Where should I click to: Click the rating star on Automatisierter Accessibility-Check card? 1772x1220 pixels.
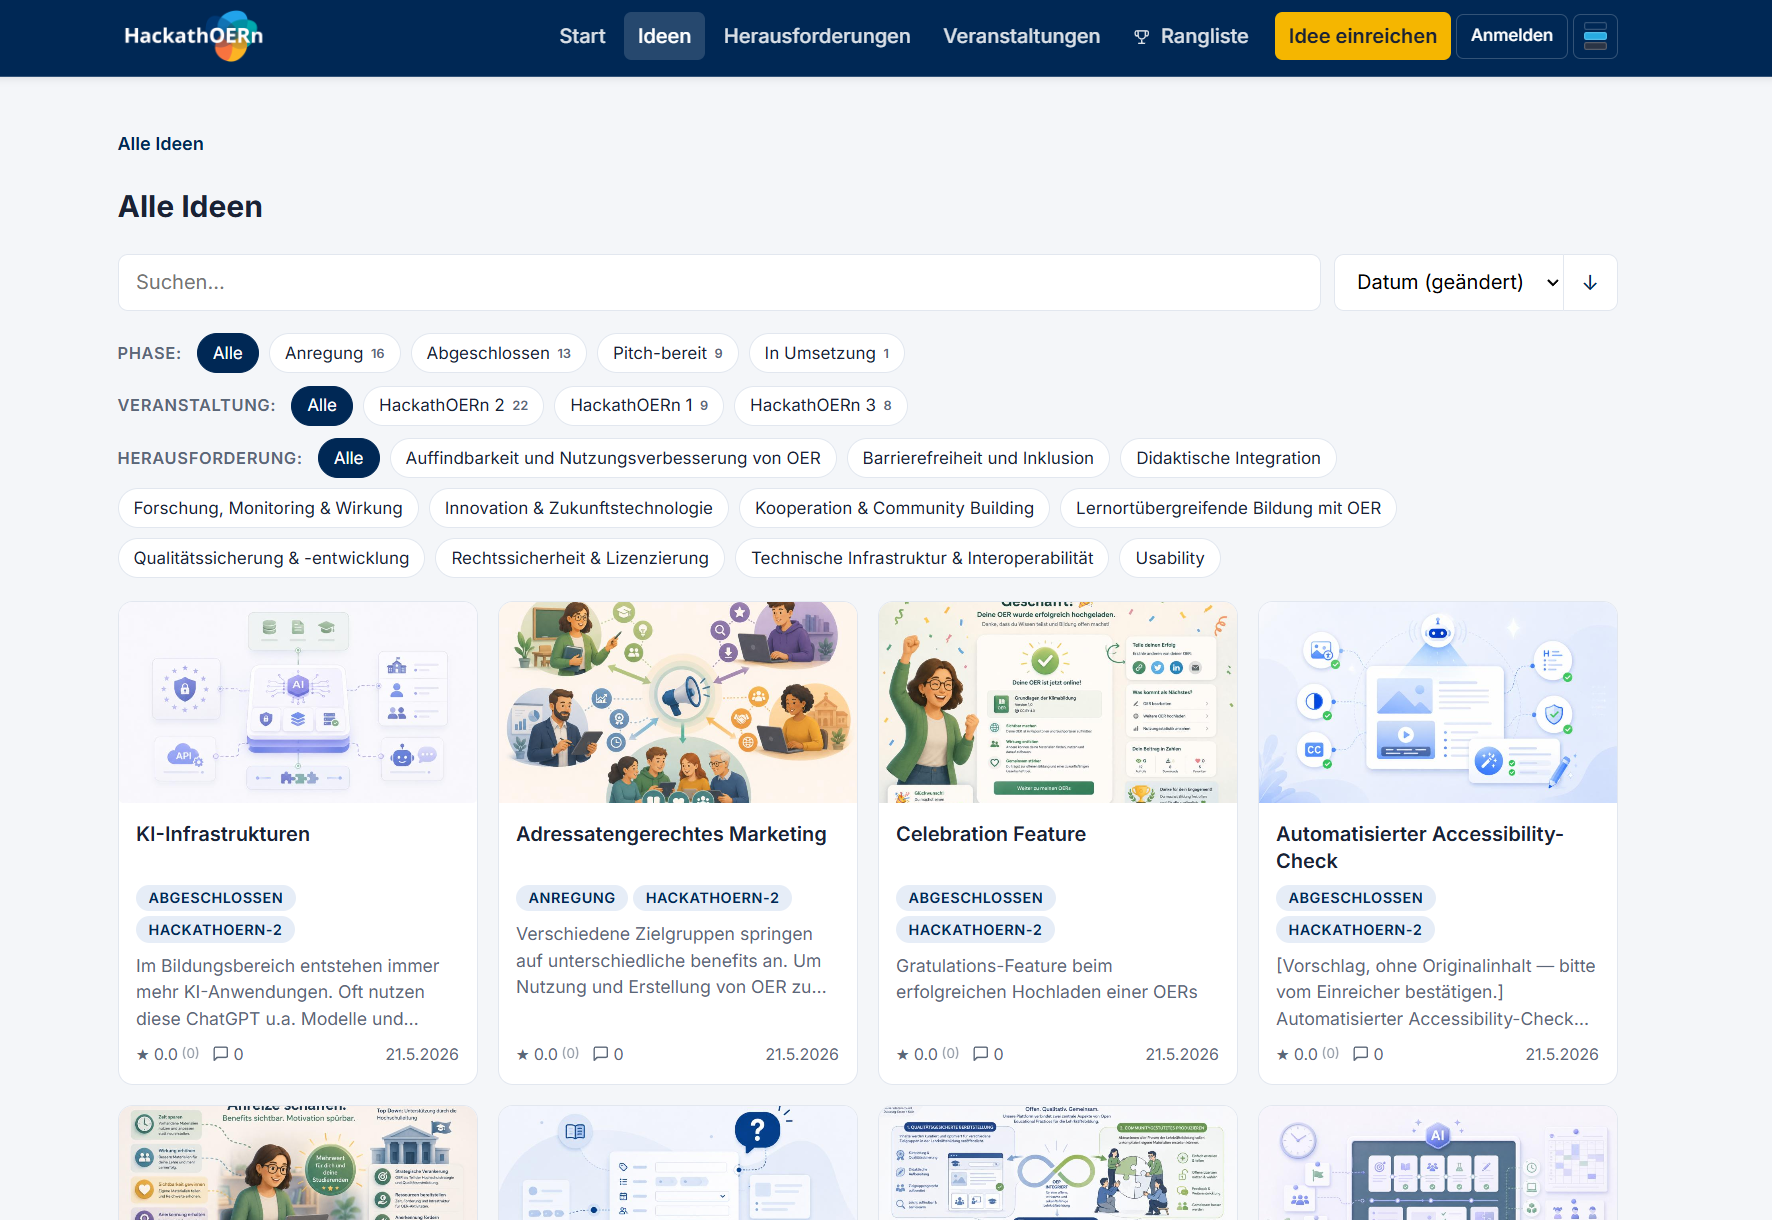tap(1283, 1055)
